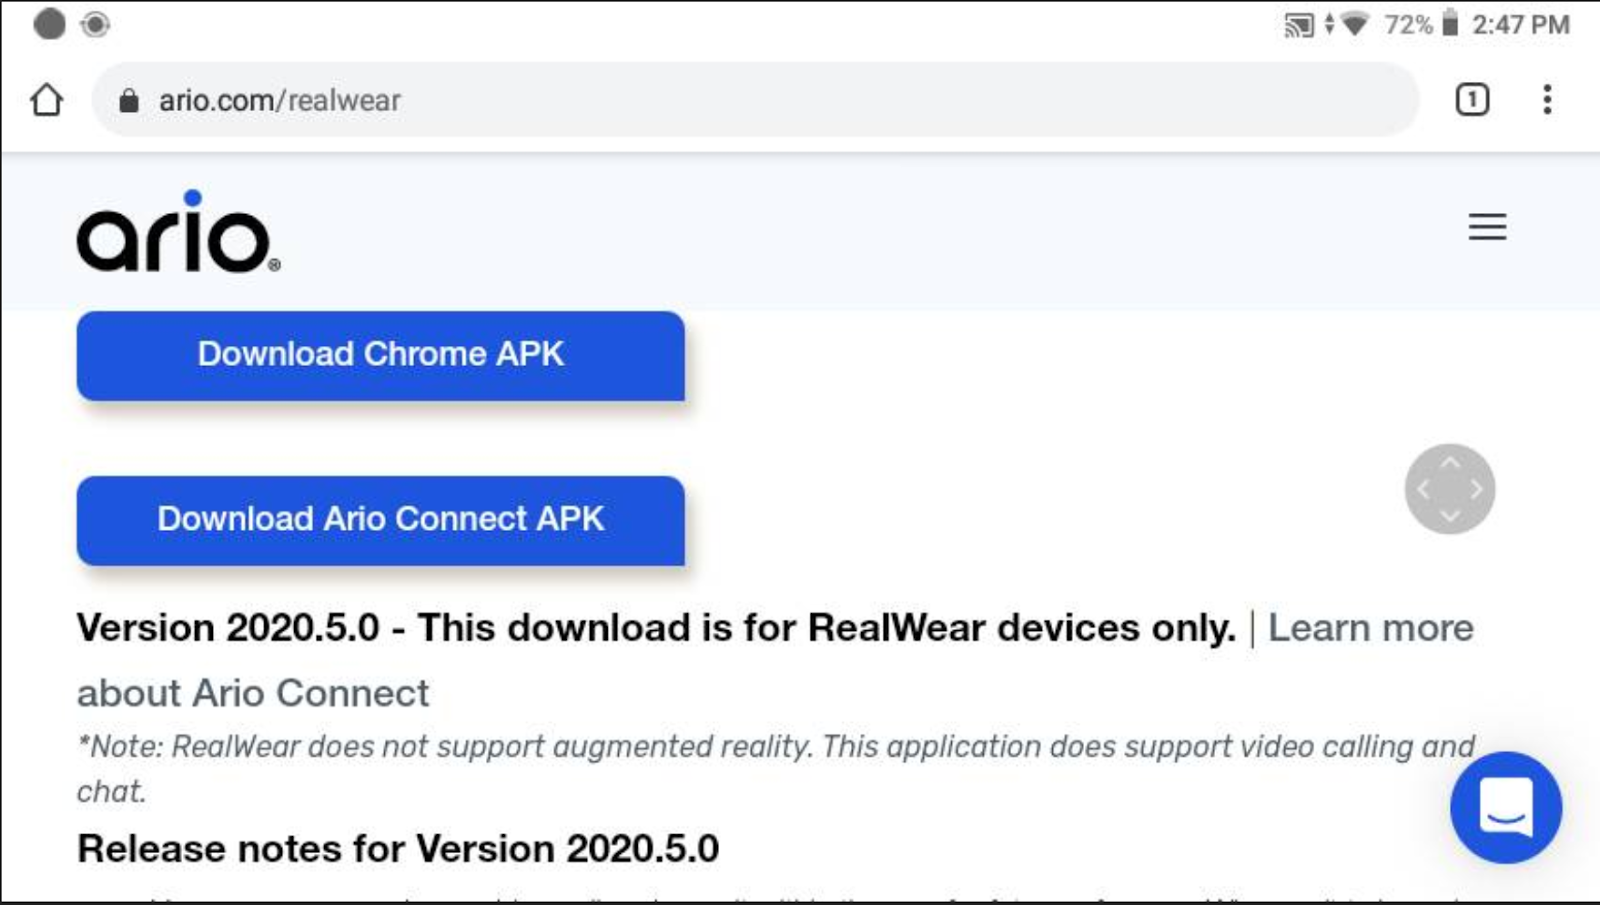Tap the Wi-Fi status icon
Screen dimensions: 1600x905
tap(1354, 23)
